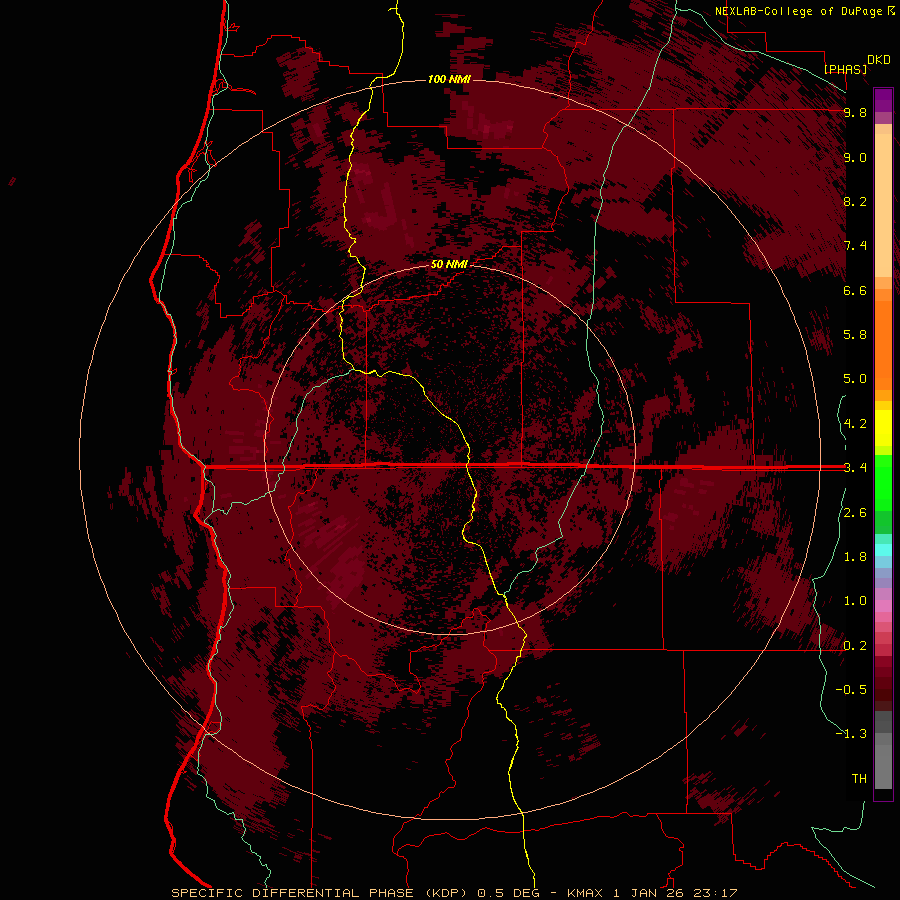
Task: Select the purple segment atop the color bar
Action: (x=883, y=100)
